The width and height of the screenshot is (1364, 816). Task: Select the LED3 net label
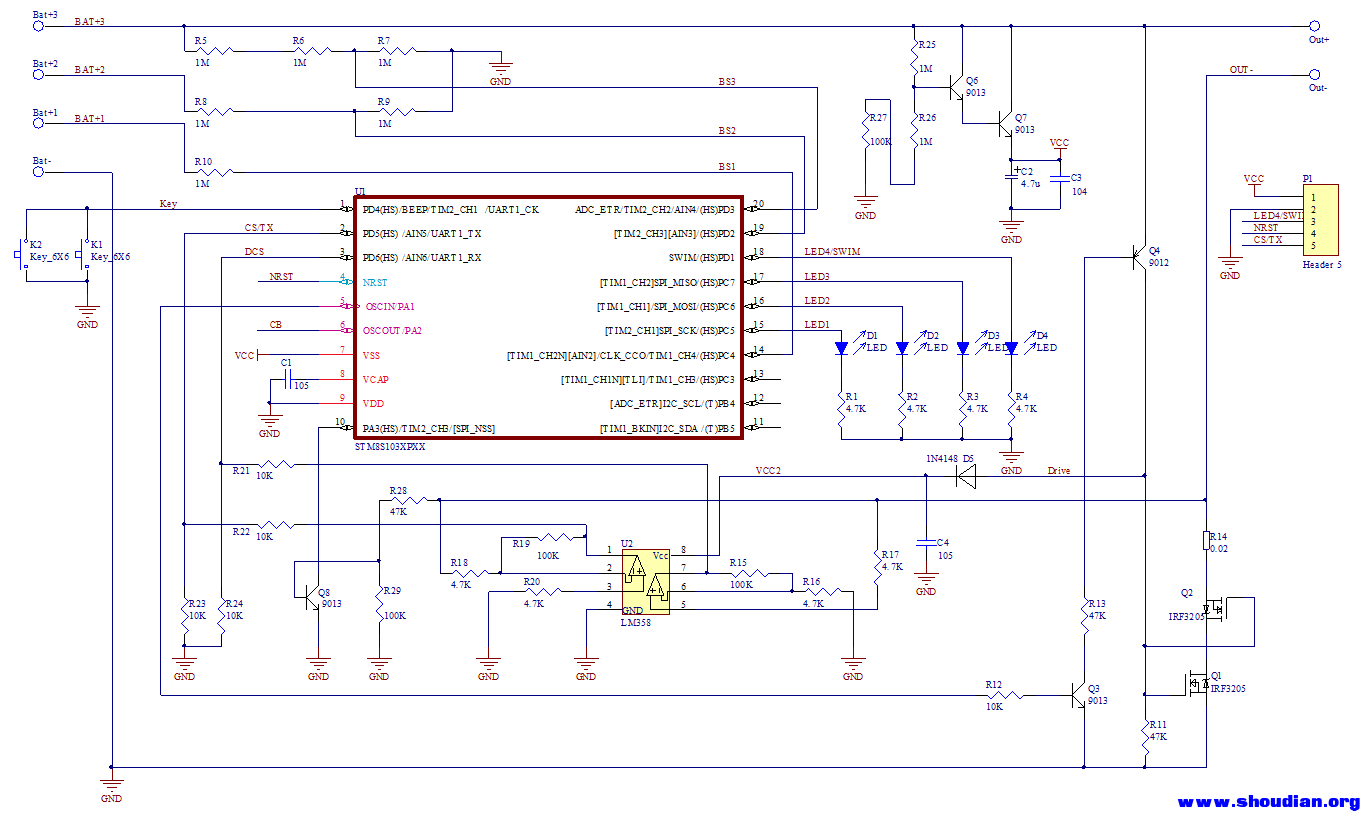pyautogui.click(x=817, y=276)
